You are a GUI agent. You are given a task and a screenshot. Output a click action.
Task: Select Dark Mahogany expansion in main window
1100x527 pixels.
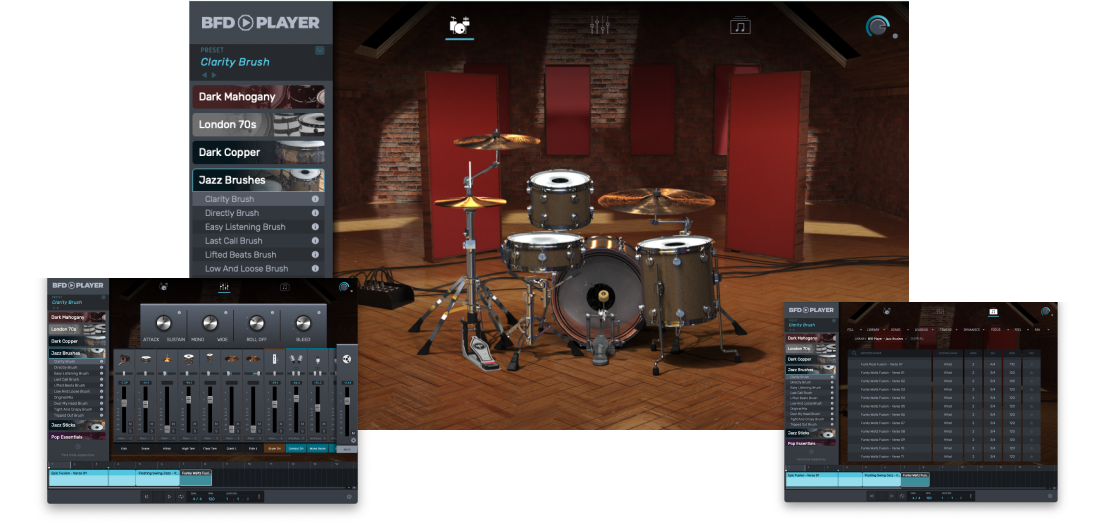click(258, 97)
